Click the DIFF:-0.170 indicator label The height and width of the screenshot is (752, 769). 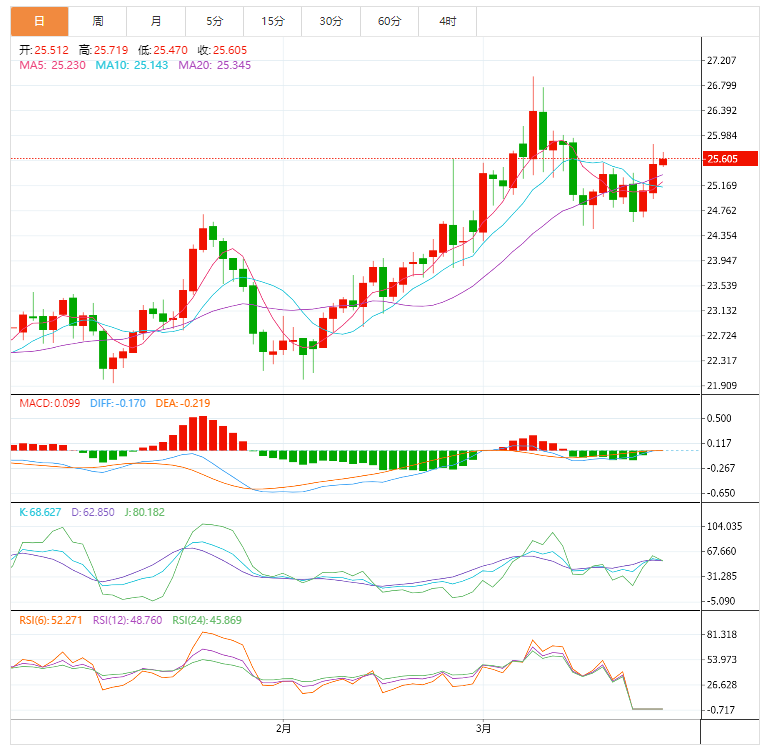pos(118,403)
